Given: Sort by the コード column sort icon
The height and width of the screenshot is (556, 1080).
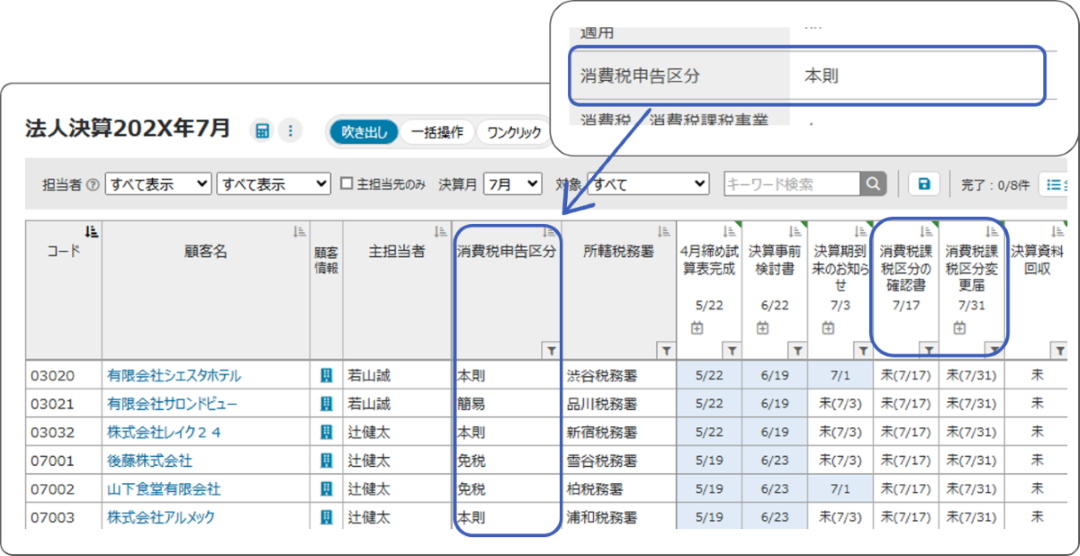Looking at the screenshot, I should pos(92,231).
